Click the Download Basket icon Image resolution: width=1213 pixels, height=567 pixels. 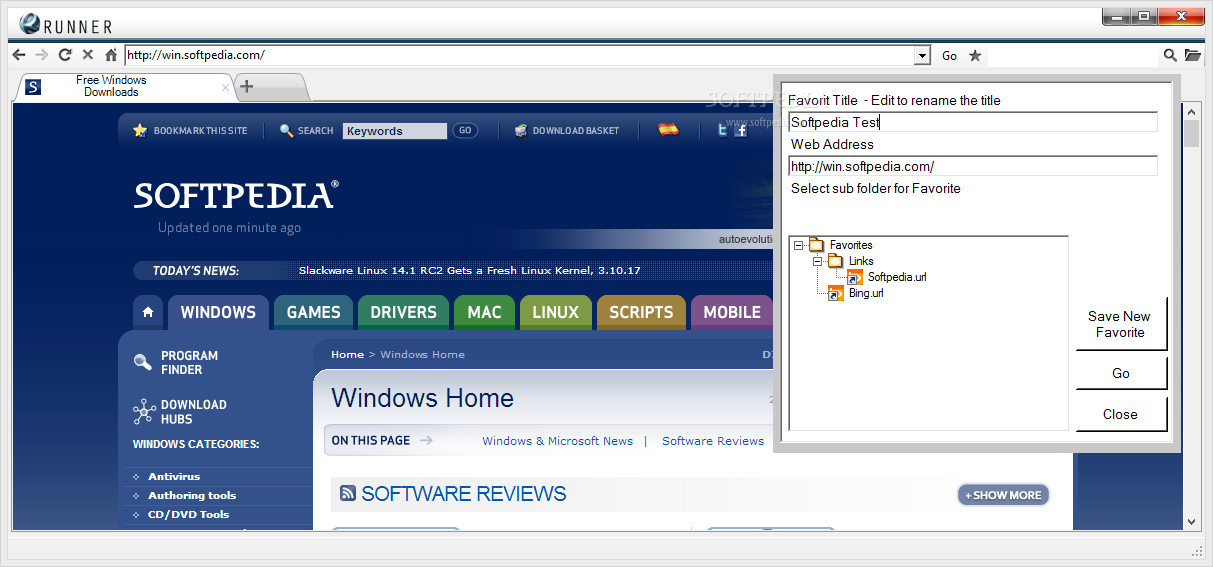pos(520,130)
